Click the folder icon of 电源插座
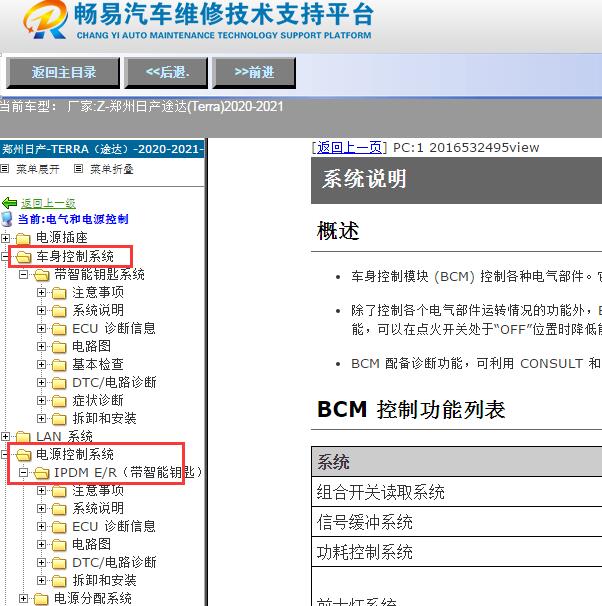Image resolution: width=602 pixels, height=606 pixels. [x=23, y=238]
